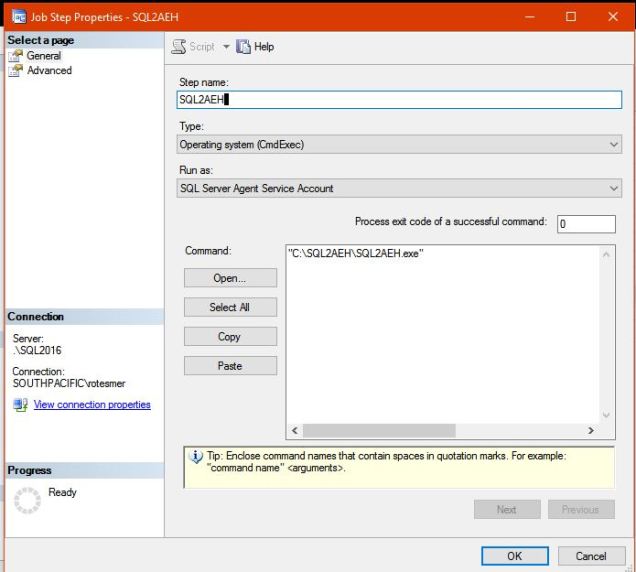Click the SOUTHPACIFIC\rotesmer connection text
This screenshot has height=572, width=636.
[x=69, y=383]
